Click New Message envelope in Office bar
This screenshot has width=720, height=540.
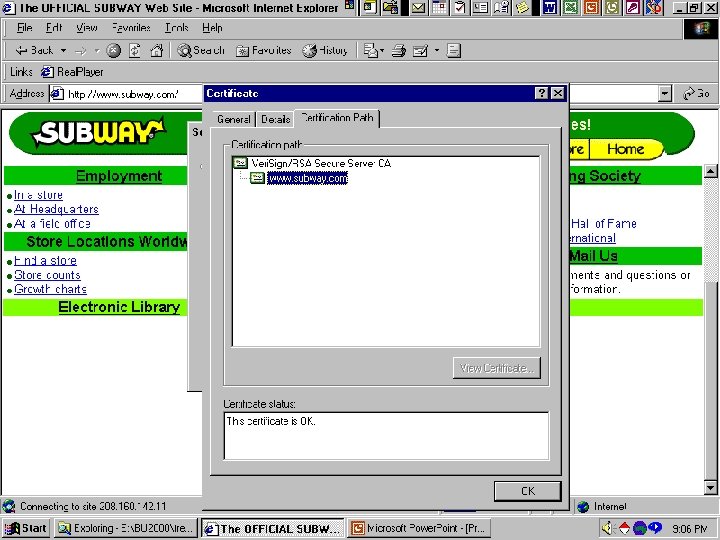(418, 7)
